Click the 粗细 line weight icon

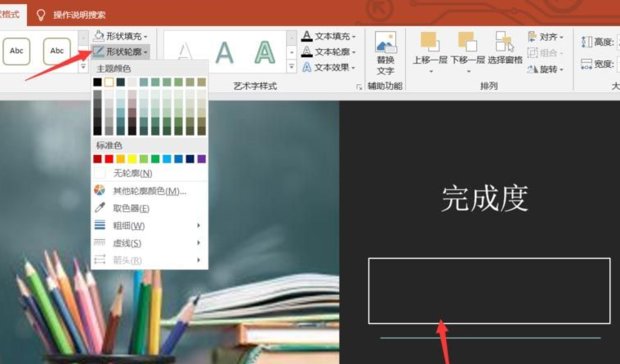[100, 225]
